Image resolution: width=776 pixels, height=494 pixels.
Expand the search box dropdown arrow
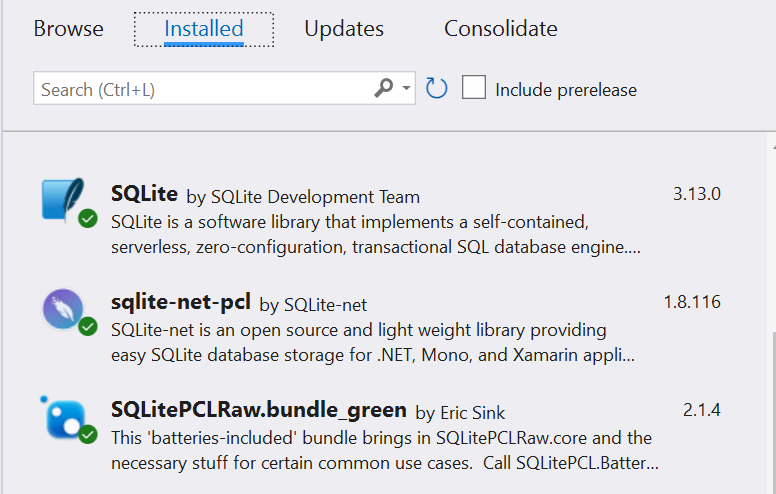(x=406, y=89)
